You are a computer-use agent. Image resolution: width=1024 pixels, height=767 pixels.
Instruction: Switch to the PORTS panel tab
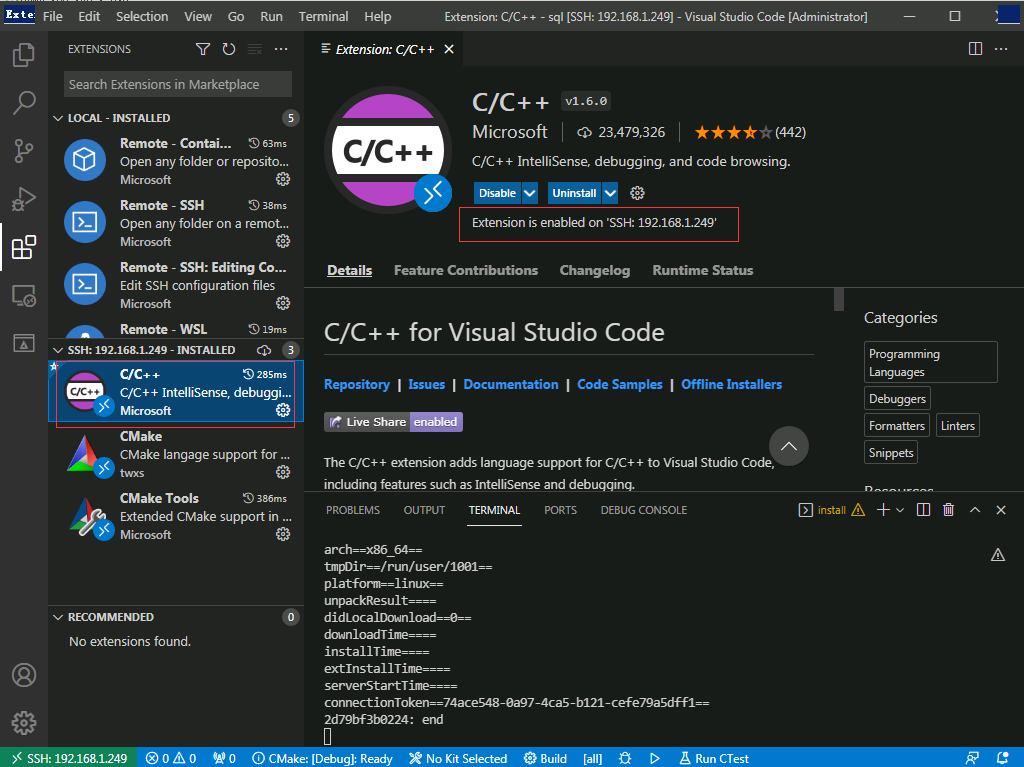point(560,510)
